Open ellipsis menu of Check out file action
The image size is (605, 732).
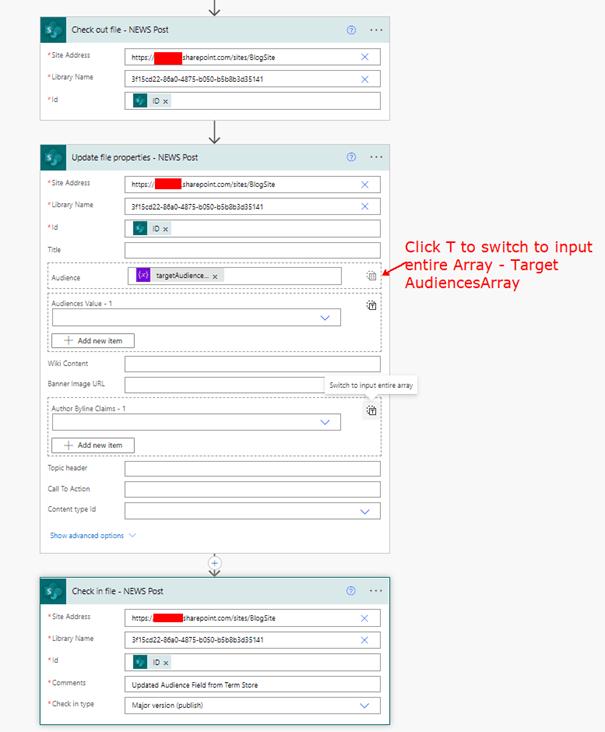click(x=376, y=30)
